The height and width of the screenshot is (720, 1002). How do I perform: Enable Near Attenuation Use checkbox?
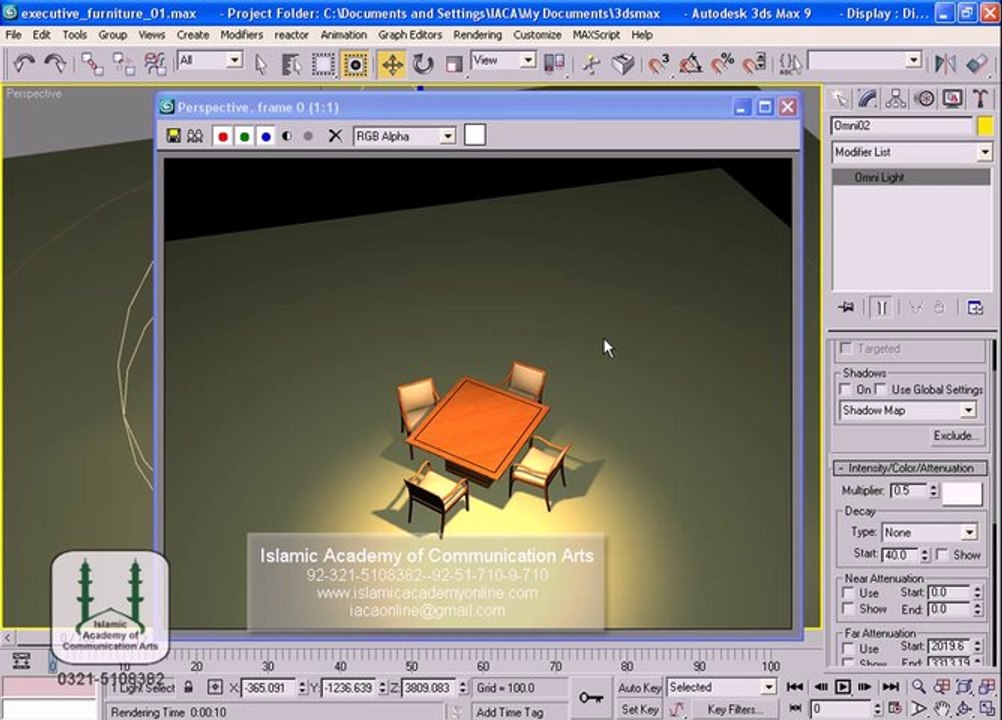coord(848,593)
